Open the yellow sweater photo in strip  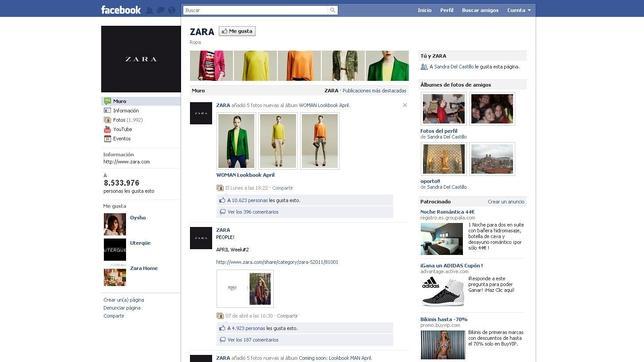pos(255,66)
